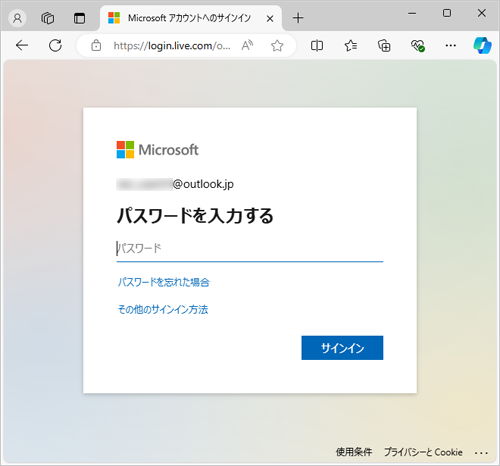Viewport: 500px width, 466px height.
Task: Refresh the current page
Action: [x=55, y=45]
